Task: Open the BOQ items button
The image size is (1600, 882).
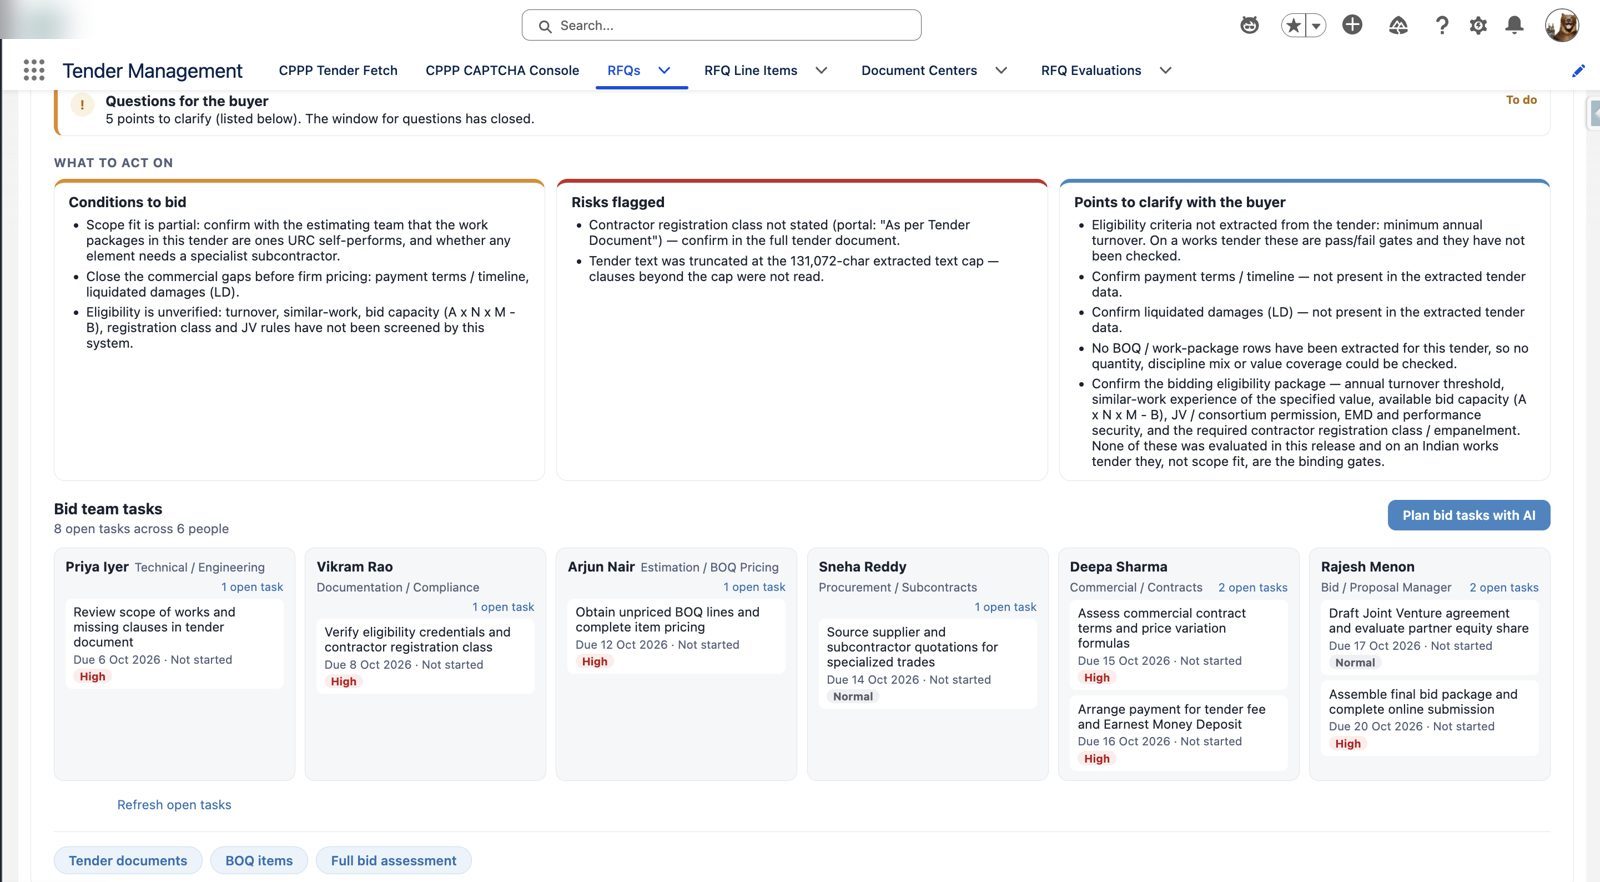Action: tap(259, 860)
